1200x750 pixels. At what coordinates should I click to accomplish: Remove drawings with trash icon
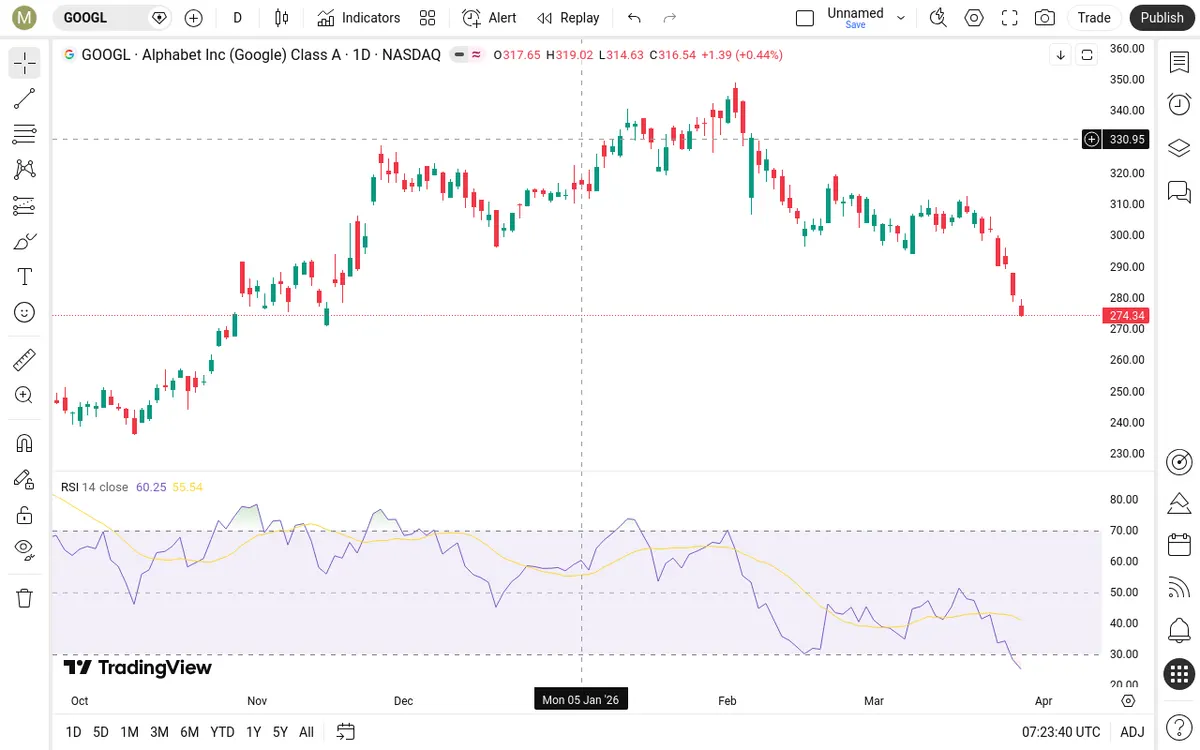click(25, 598)
